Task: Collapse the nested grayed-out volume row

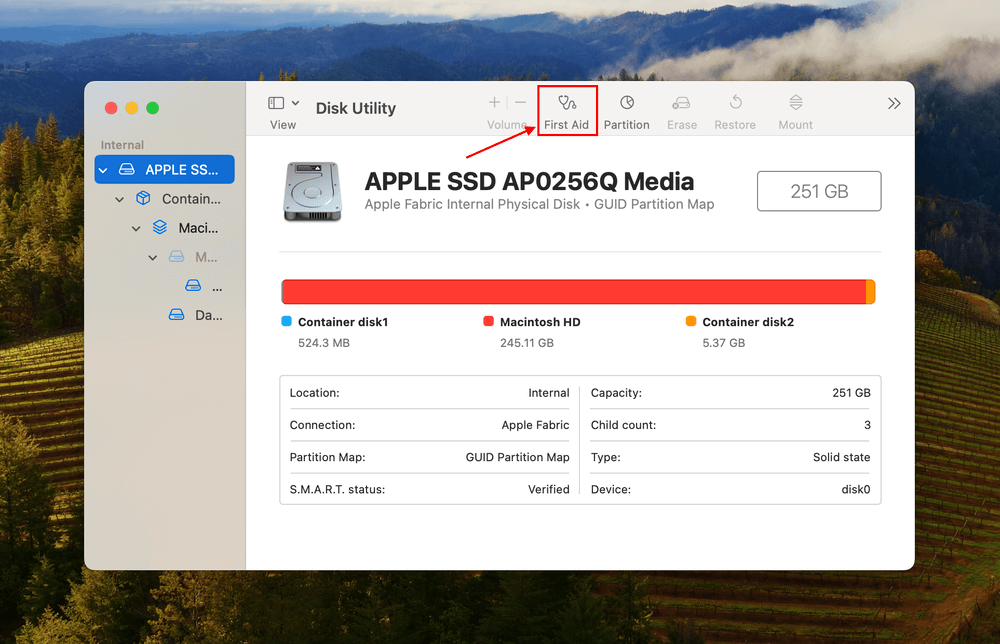Action: pos(153,257)
